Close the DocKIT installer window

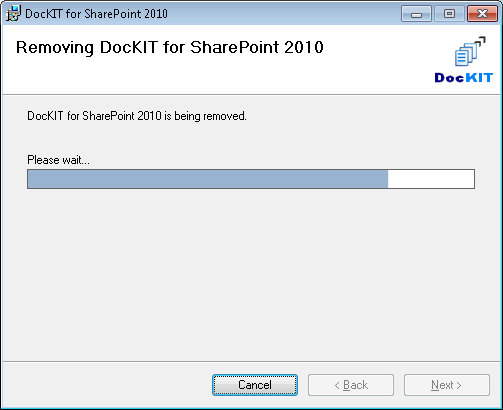click(482, 14)
